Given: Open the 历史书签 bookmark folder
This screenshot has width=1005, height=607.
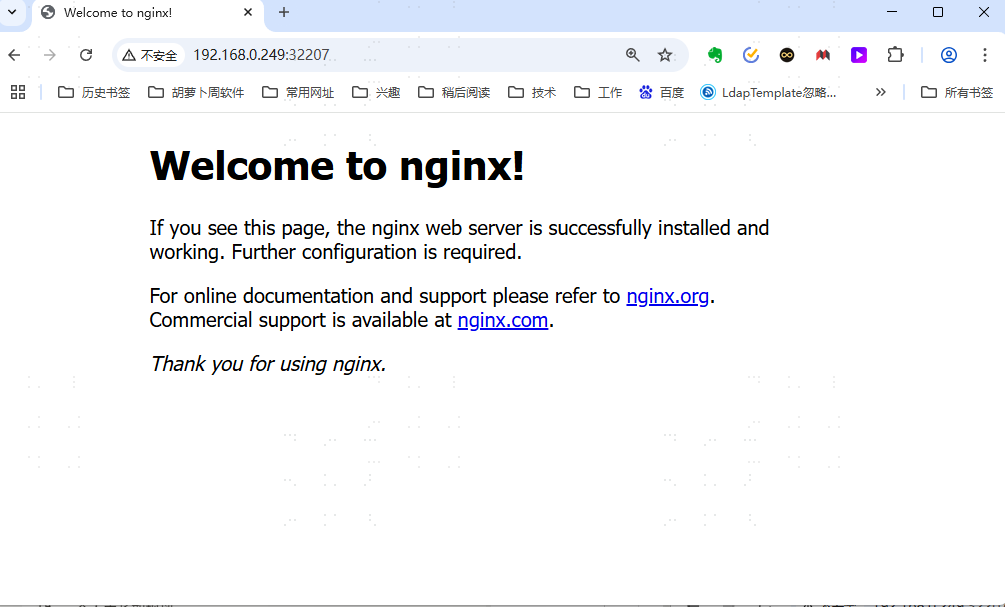Looking at the screenshot, I should pyautogui.click(x=94, y=92).
